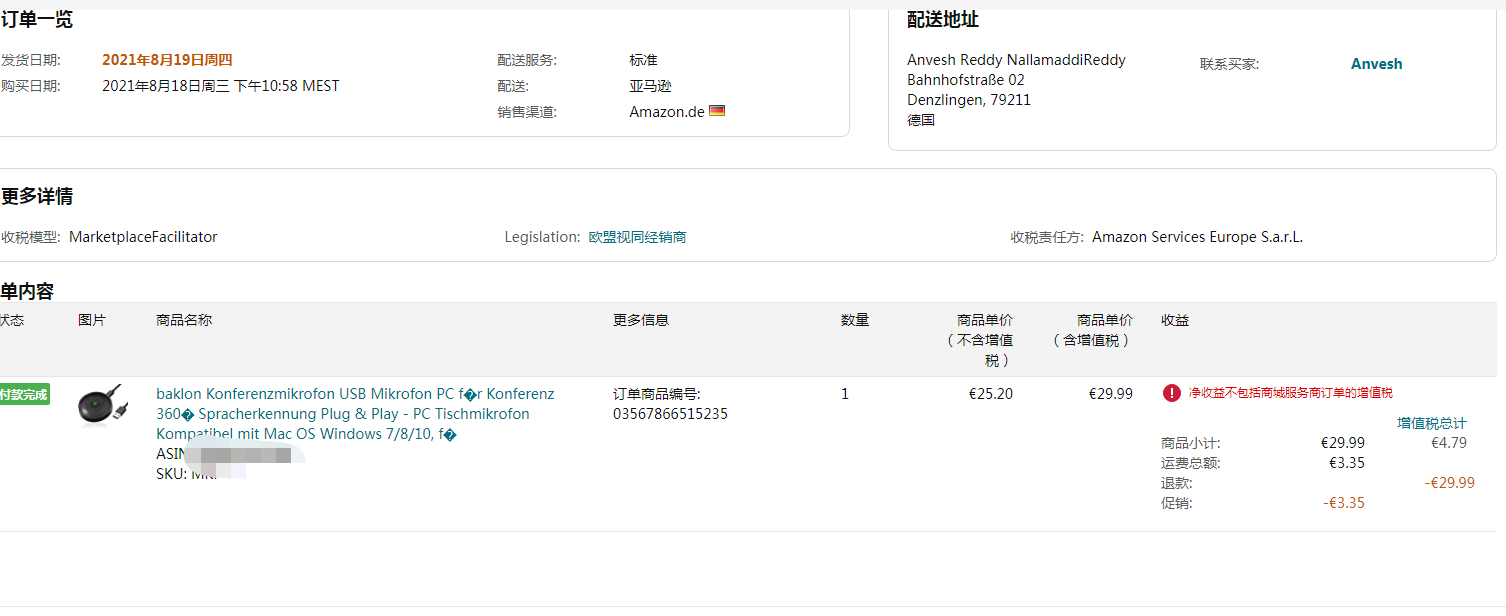Click the VAT total €4.79
This screenshot has height=616, width=1506.
(x=1449, y=442)
